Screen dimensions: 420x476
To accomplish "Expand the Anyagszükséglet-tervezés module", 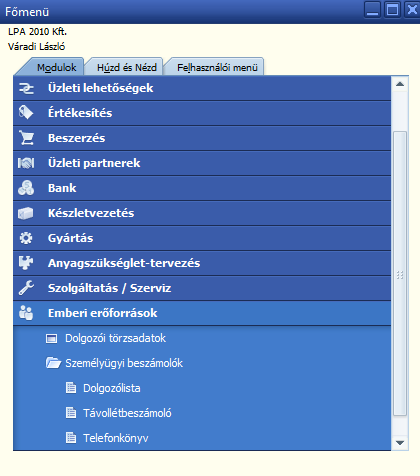I will 202,263.
